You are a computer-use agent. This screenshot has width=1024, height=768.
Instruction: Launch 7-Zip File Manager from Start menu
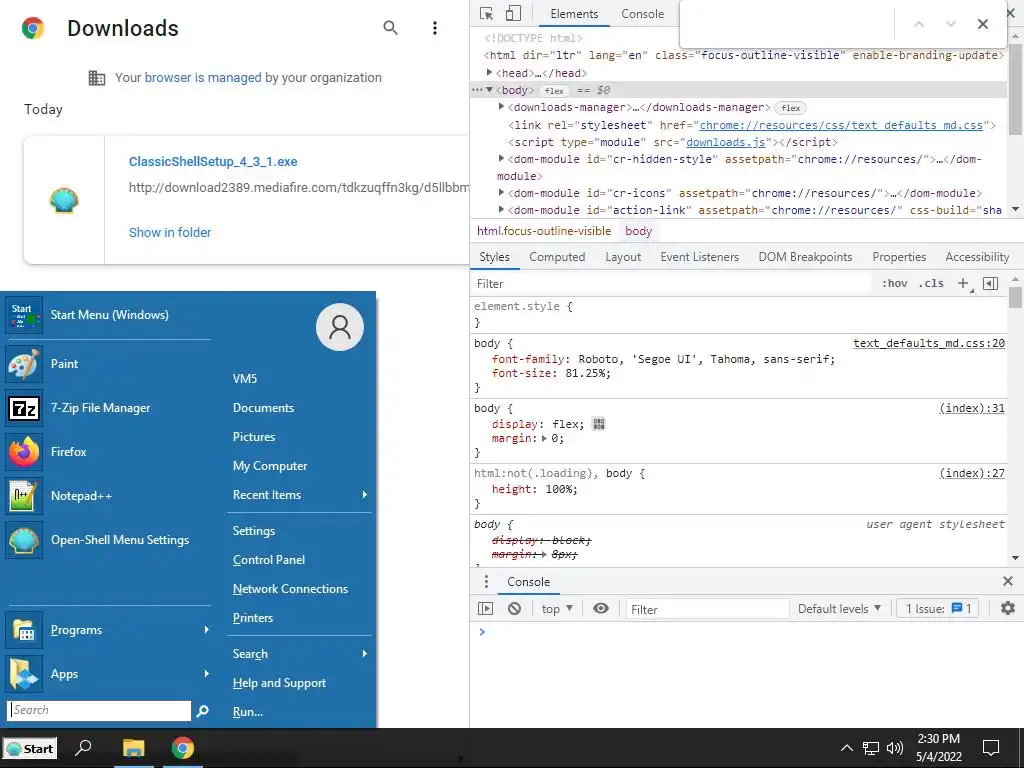(x=108, y=408)
